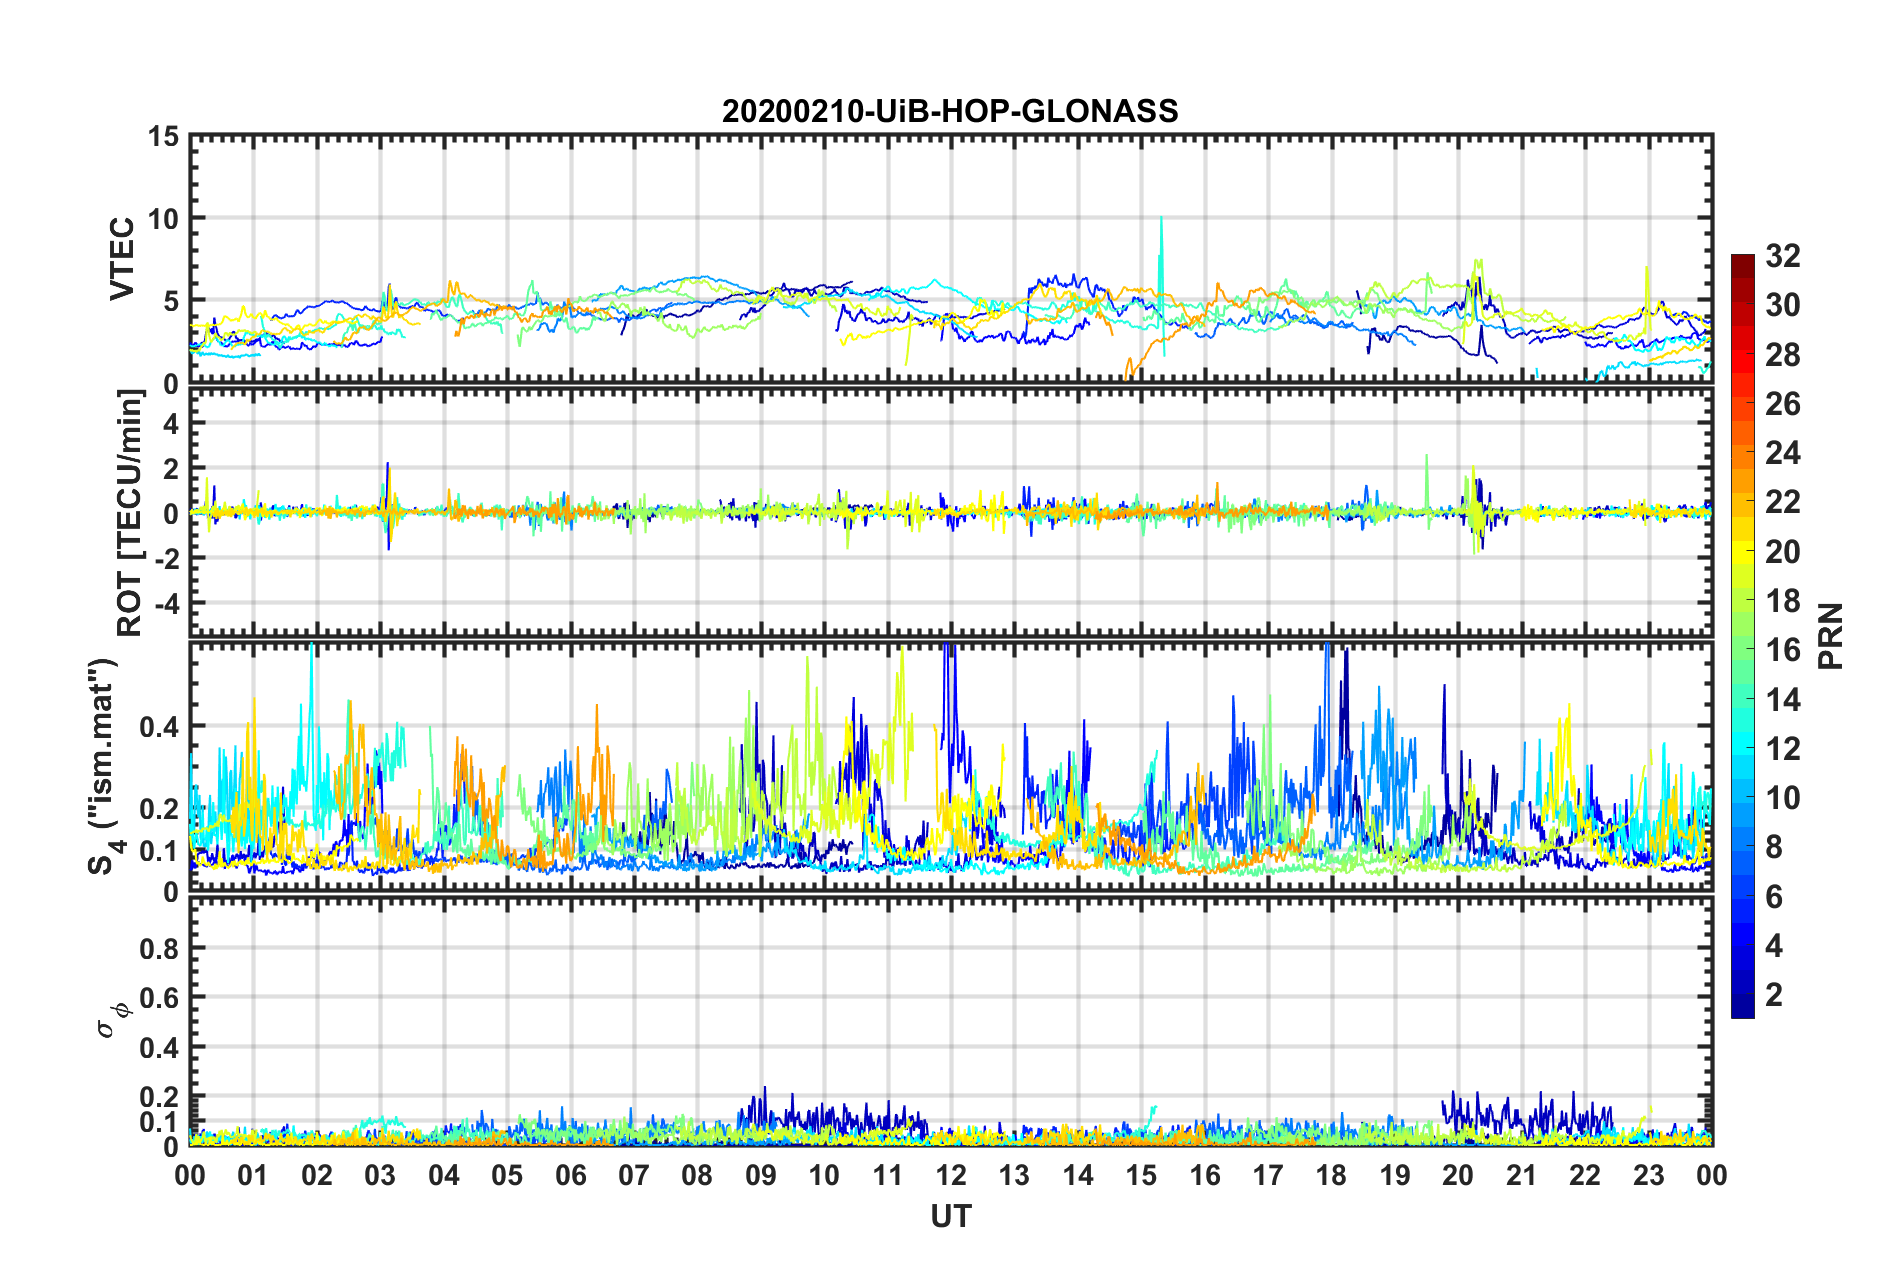The height and width of the screenshot is (1272, 1902).
Task: Select the ROT [TECU/min] axis label
Action: coord(130,513)
